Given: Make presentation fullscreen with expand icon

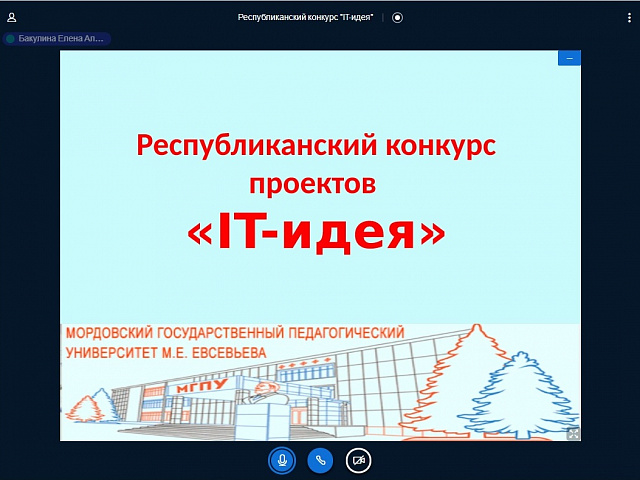Looking at the screenshot, I should 573,434.
